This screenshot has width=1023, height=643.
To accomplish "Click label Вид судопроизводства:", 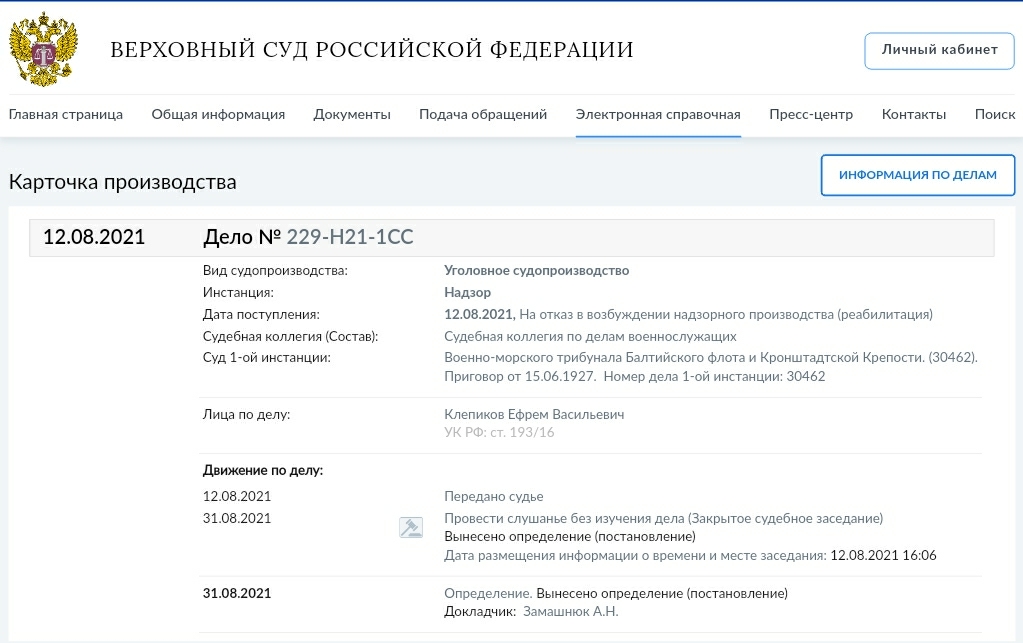I will coord(275,271).
